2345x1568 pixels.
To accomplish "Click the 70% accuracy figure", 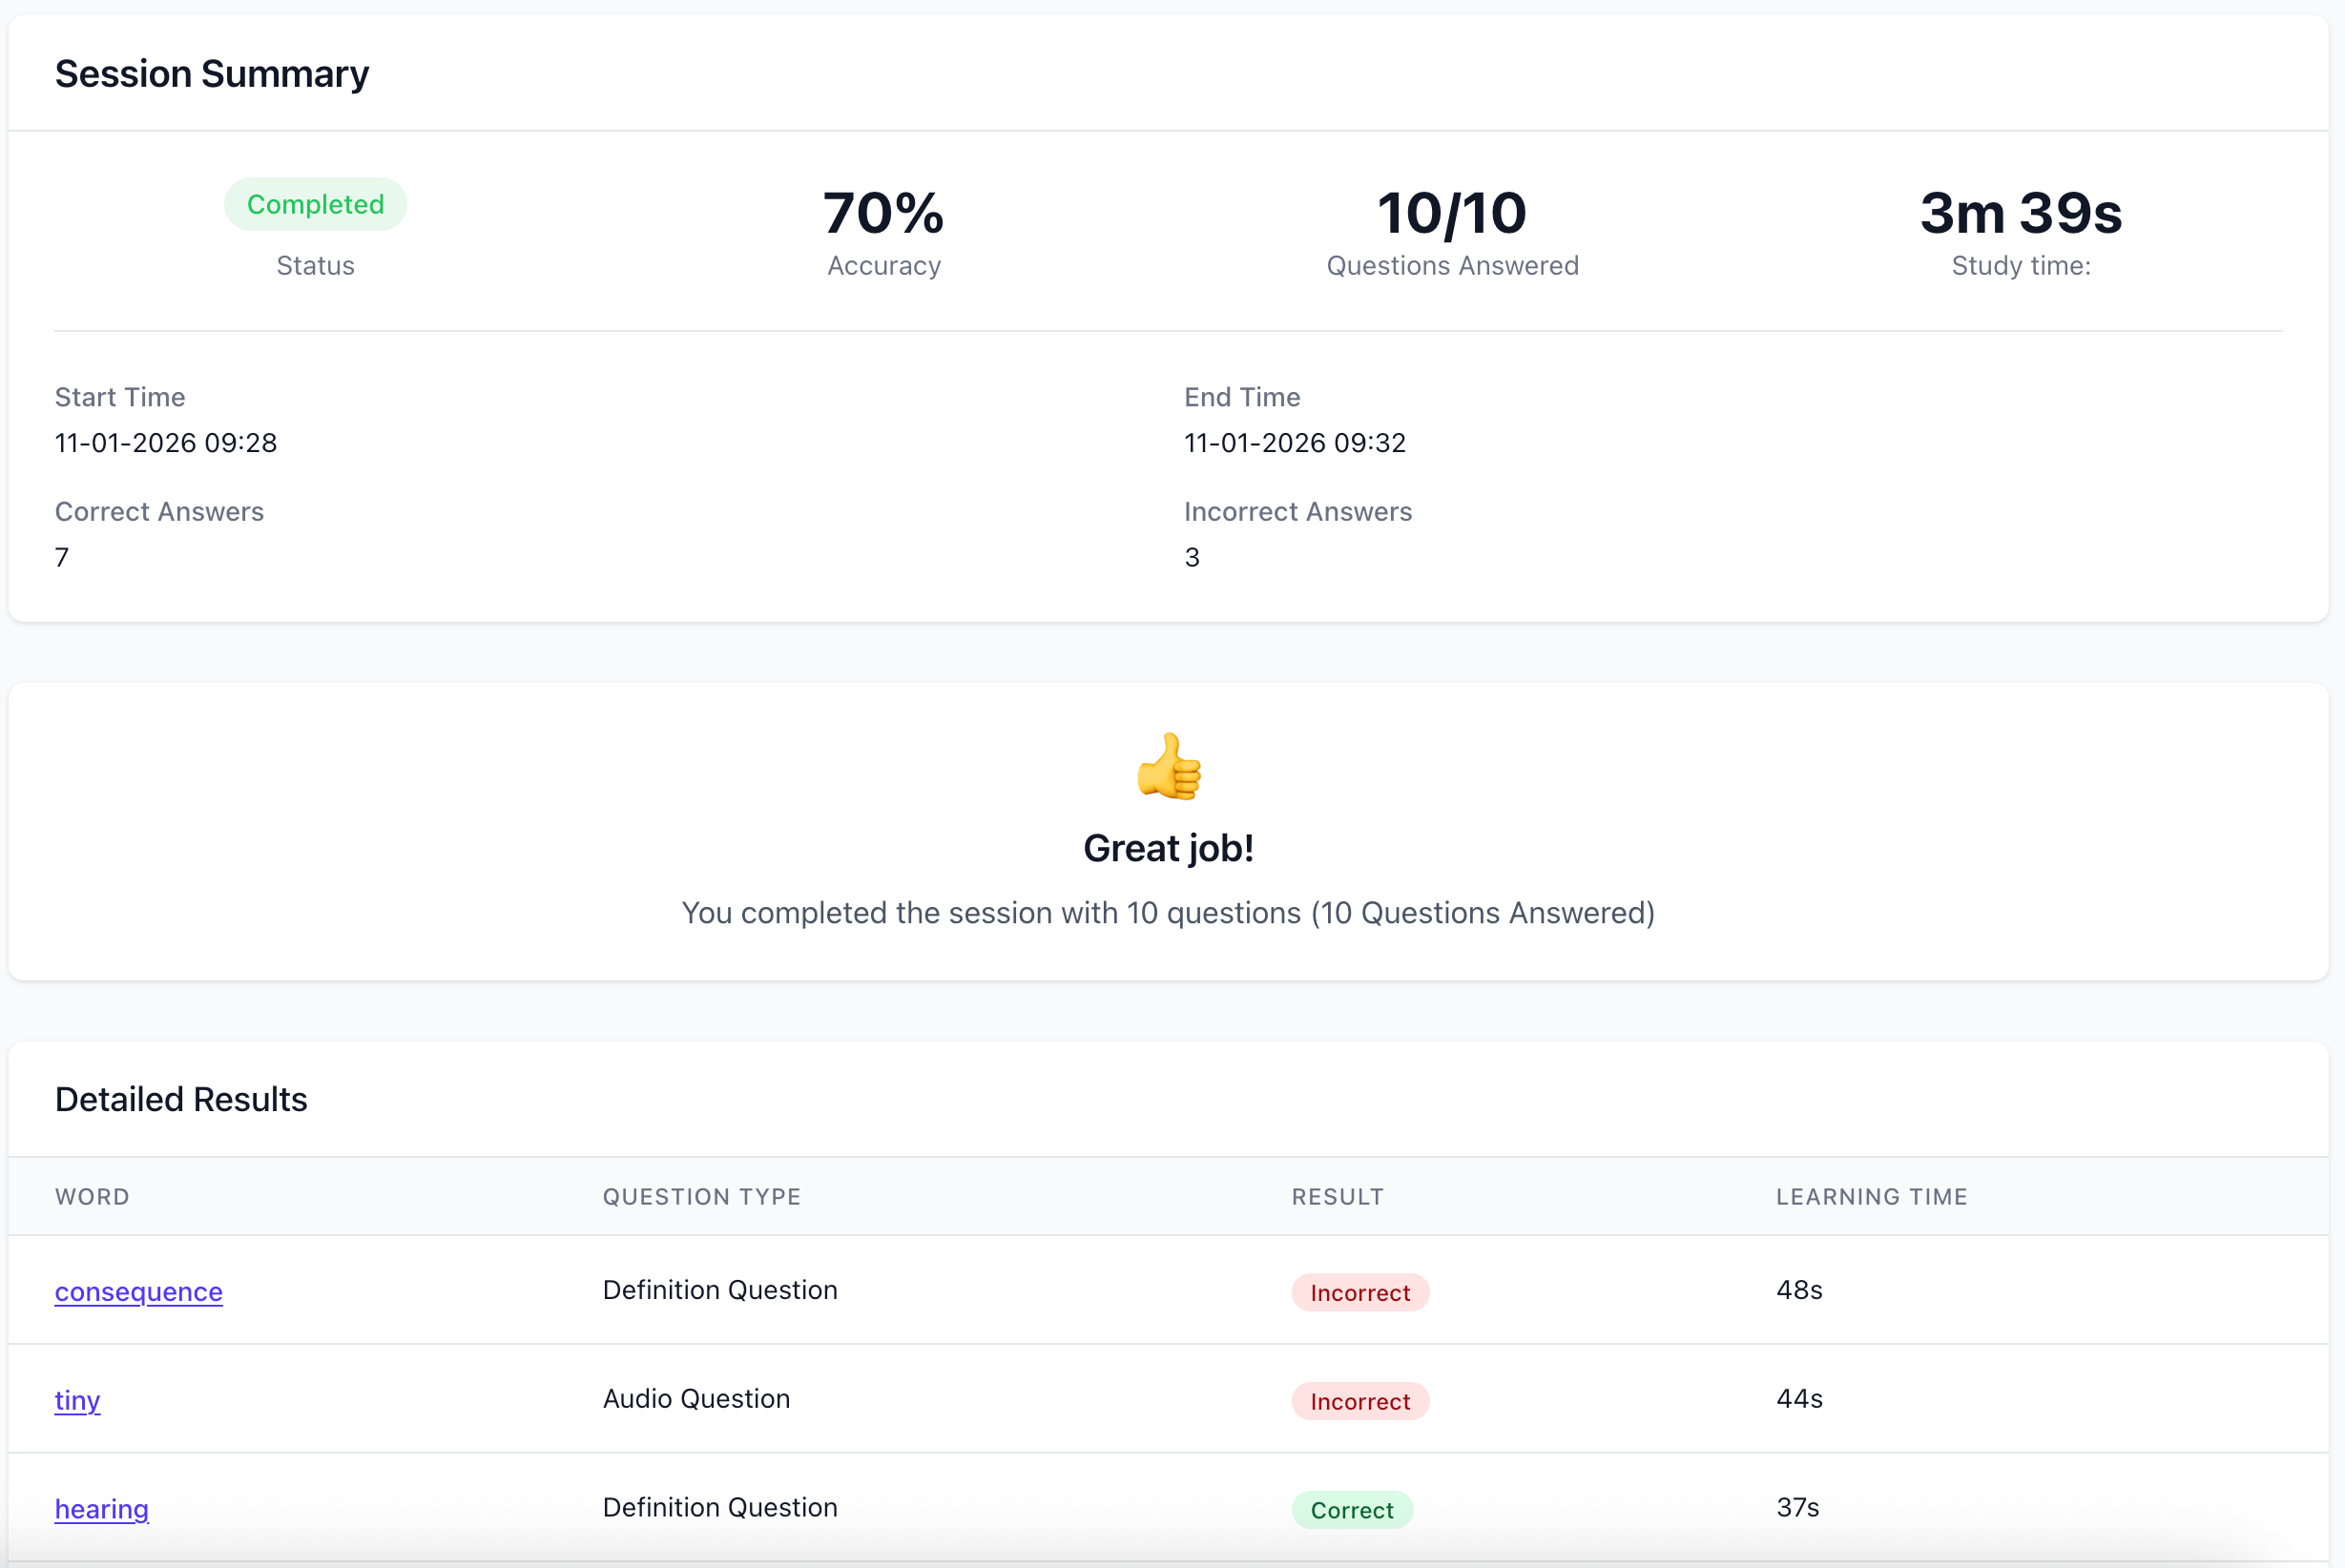I will (x=883, y=213).
